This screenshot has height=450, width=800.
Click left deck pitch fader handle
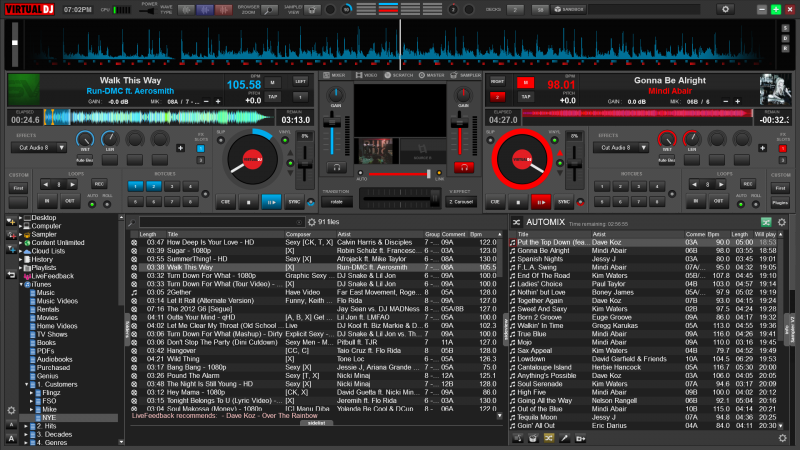(x=305, y=166)
